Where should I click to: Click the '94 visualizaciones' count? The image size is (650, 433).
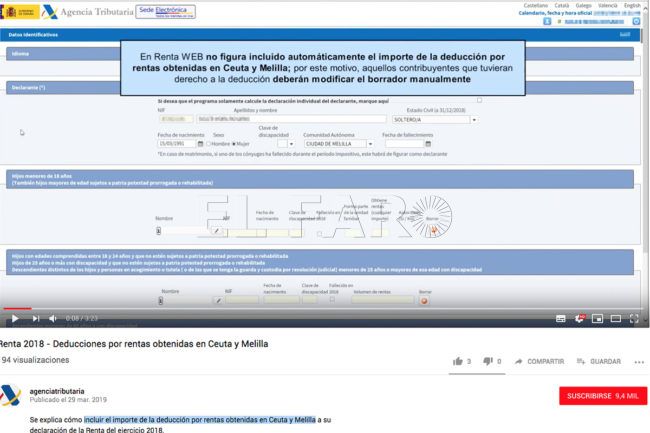[x=35, y=360]
